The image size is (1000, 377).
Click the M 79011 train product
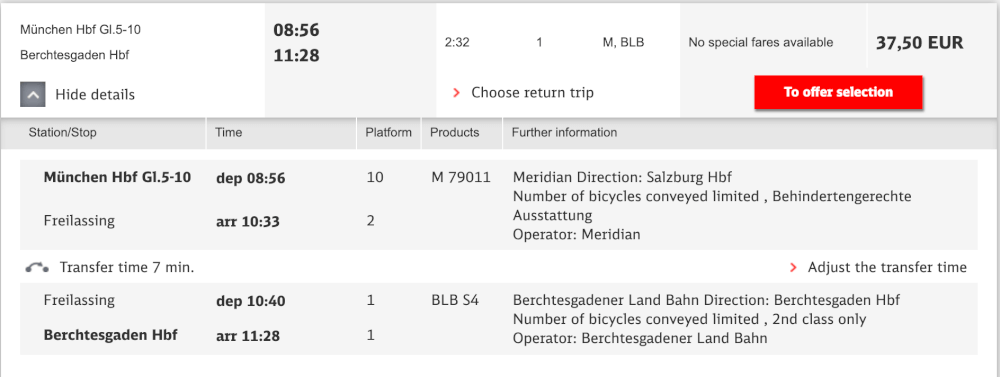point(461,177)
